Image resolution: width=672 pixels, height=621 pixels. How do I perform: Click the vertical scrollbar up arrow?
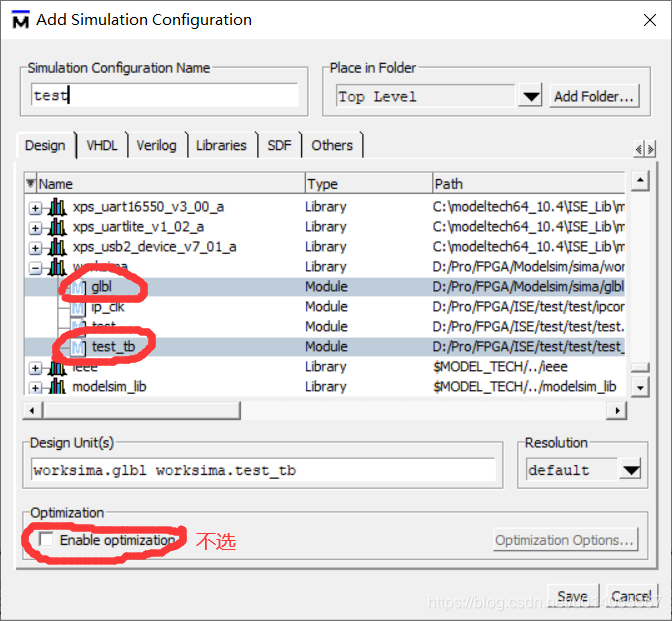pyautogui.click(x=640, y=181)
